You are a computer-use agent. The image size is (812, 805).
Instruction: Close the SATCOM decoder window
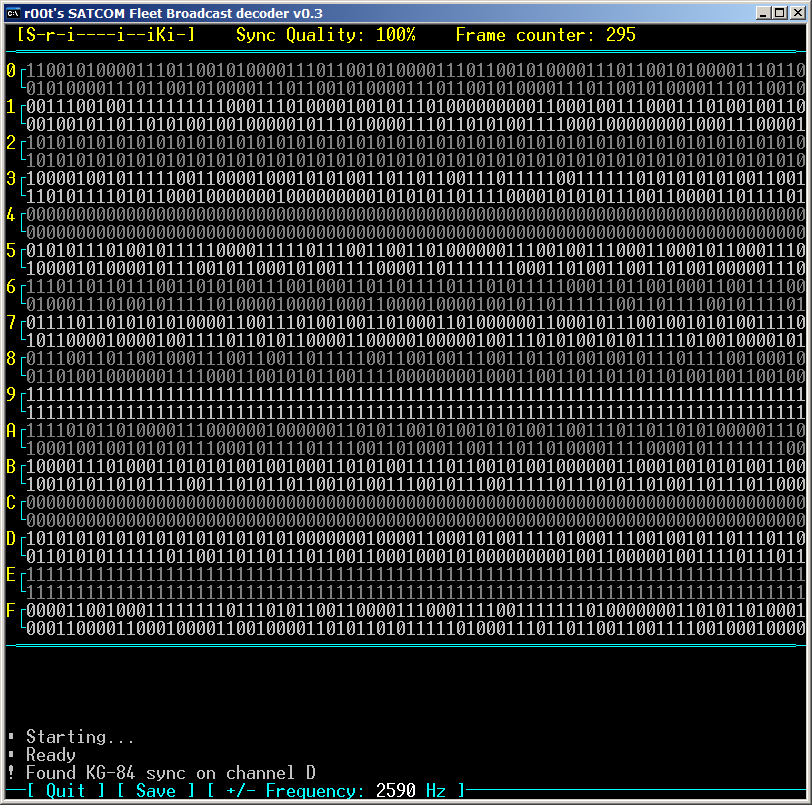click(798, 13)
